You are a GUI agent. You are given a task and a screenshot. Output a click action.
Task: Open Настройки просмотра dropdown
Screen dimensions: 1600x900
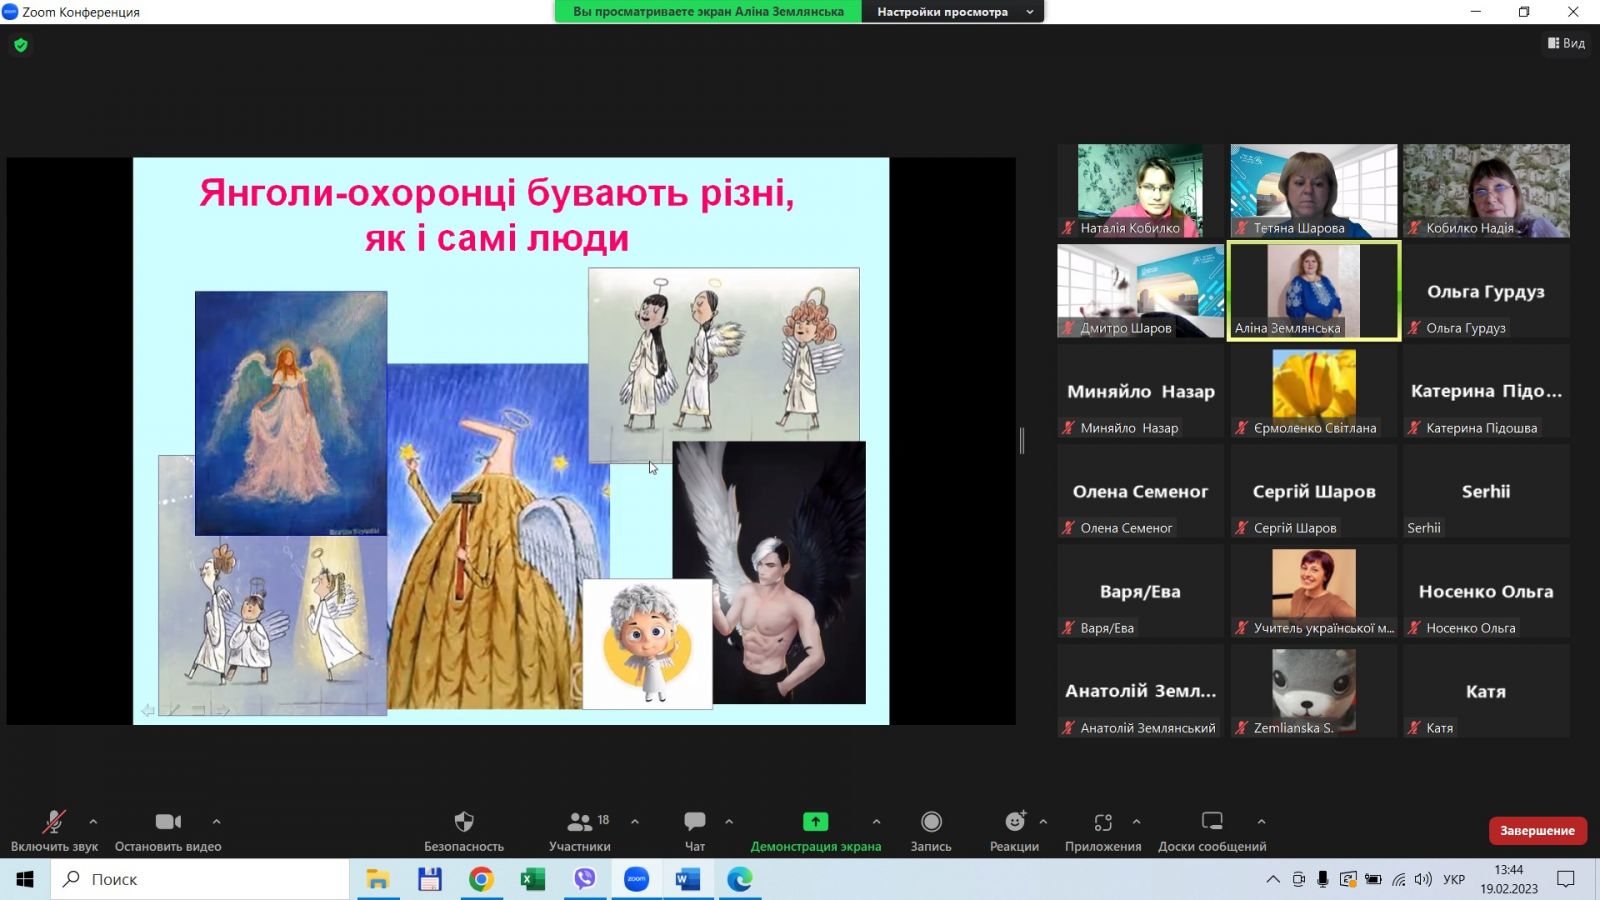953,12
